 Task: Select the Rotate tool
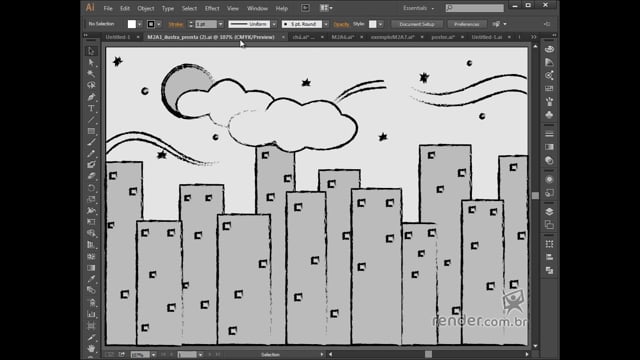point(91,188)
